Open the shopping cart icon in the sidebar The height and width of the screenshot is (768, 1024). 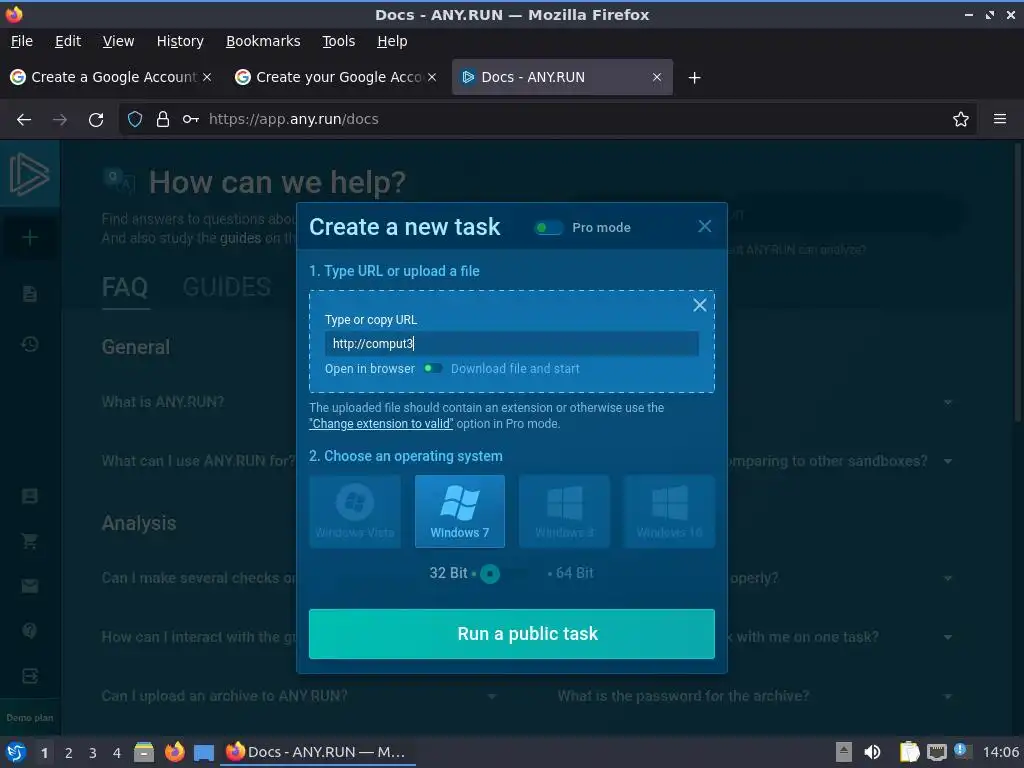coord(29,541)
